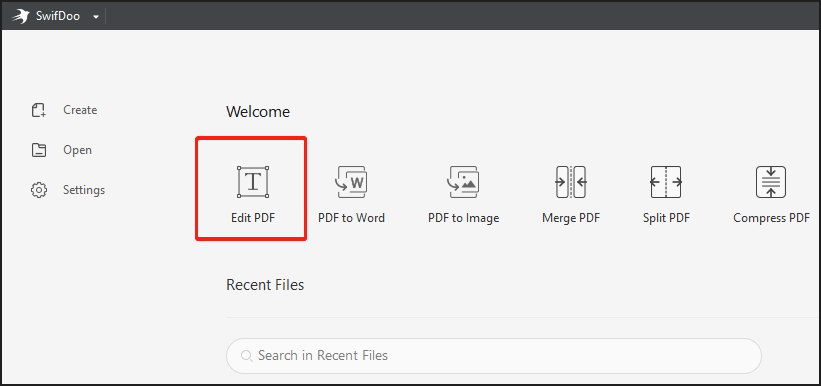Click the Open file icon in sidebar
821x386 pixels.
coord(39,150)
